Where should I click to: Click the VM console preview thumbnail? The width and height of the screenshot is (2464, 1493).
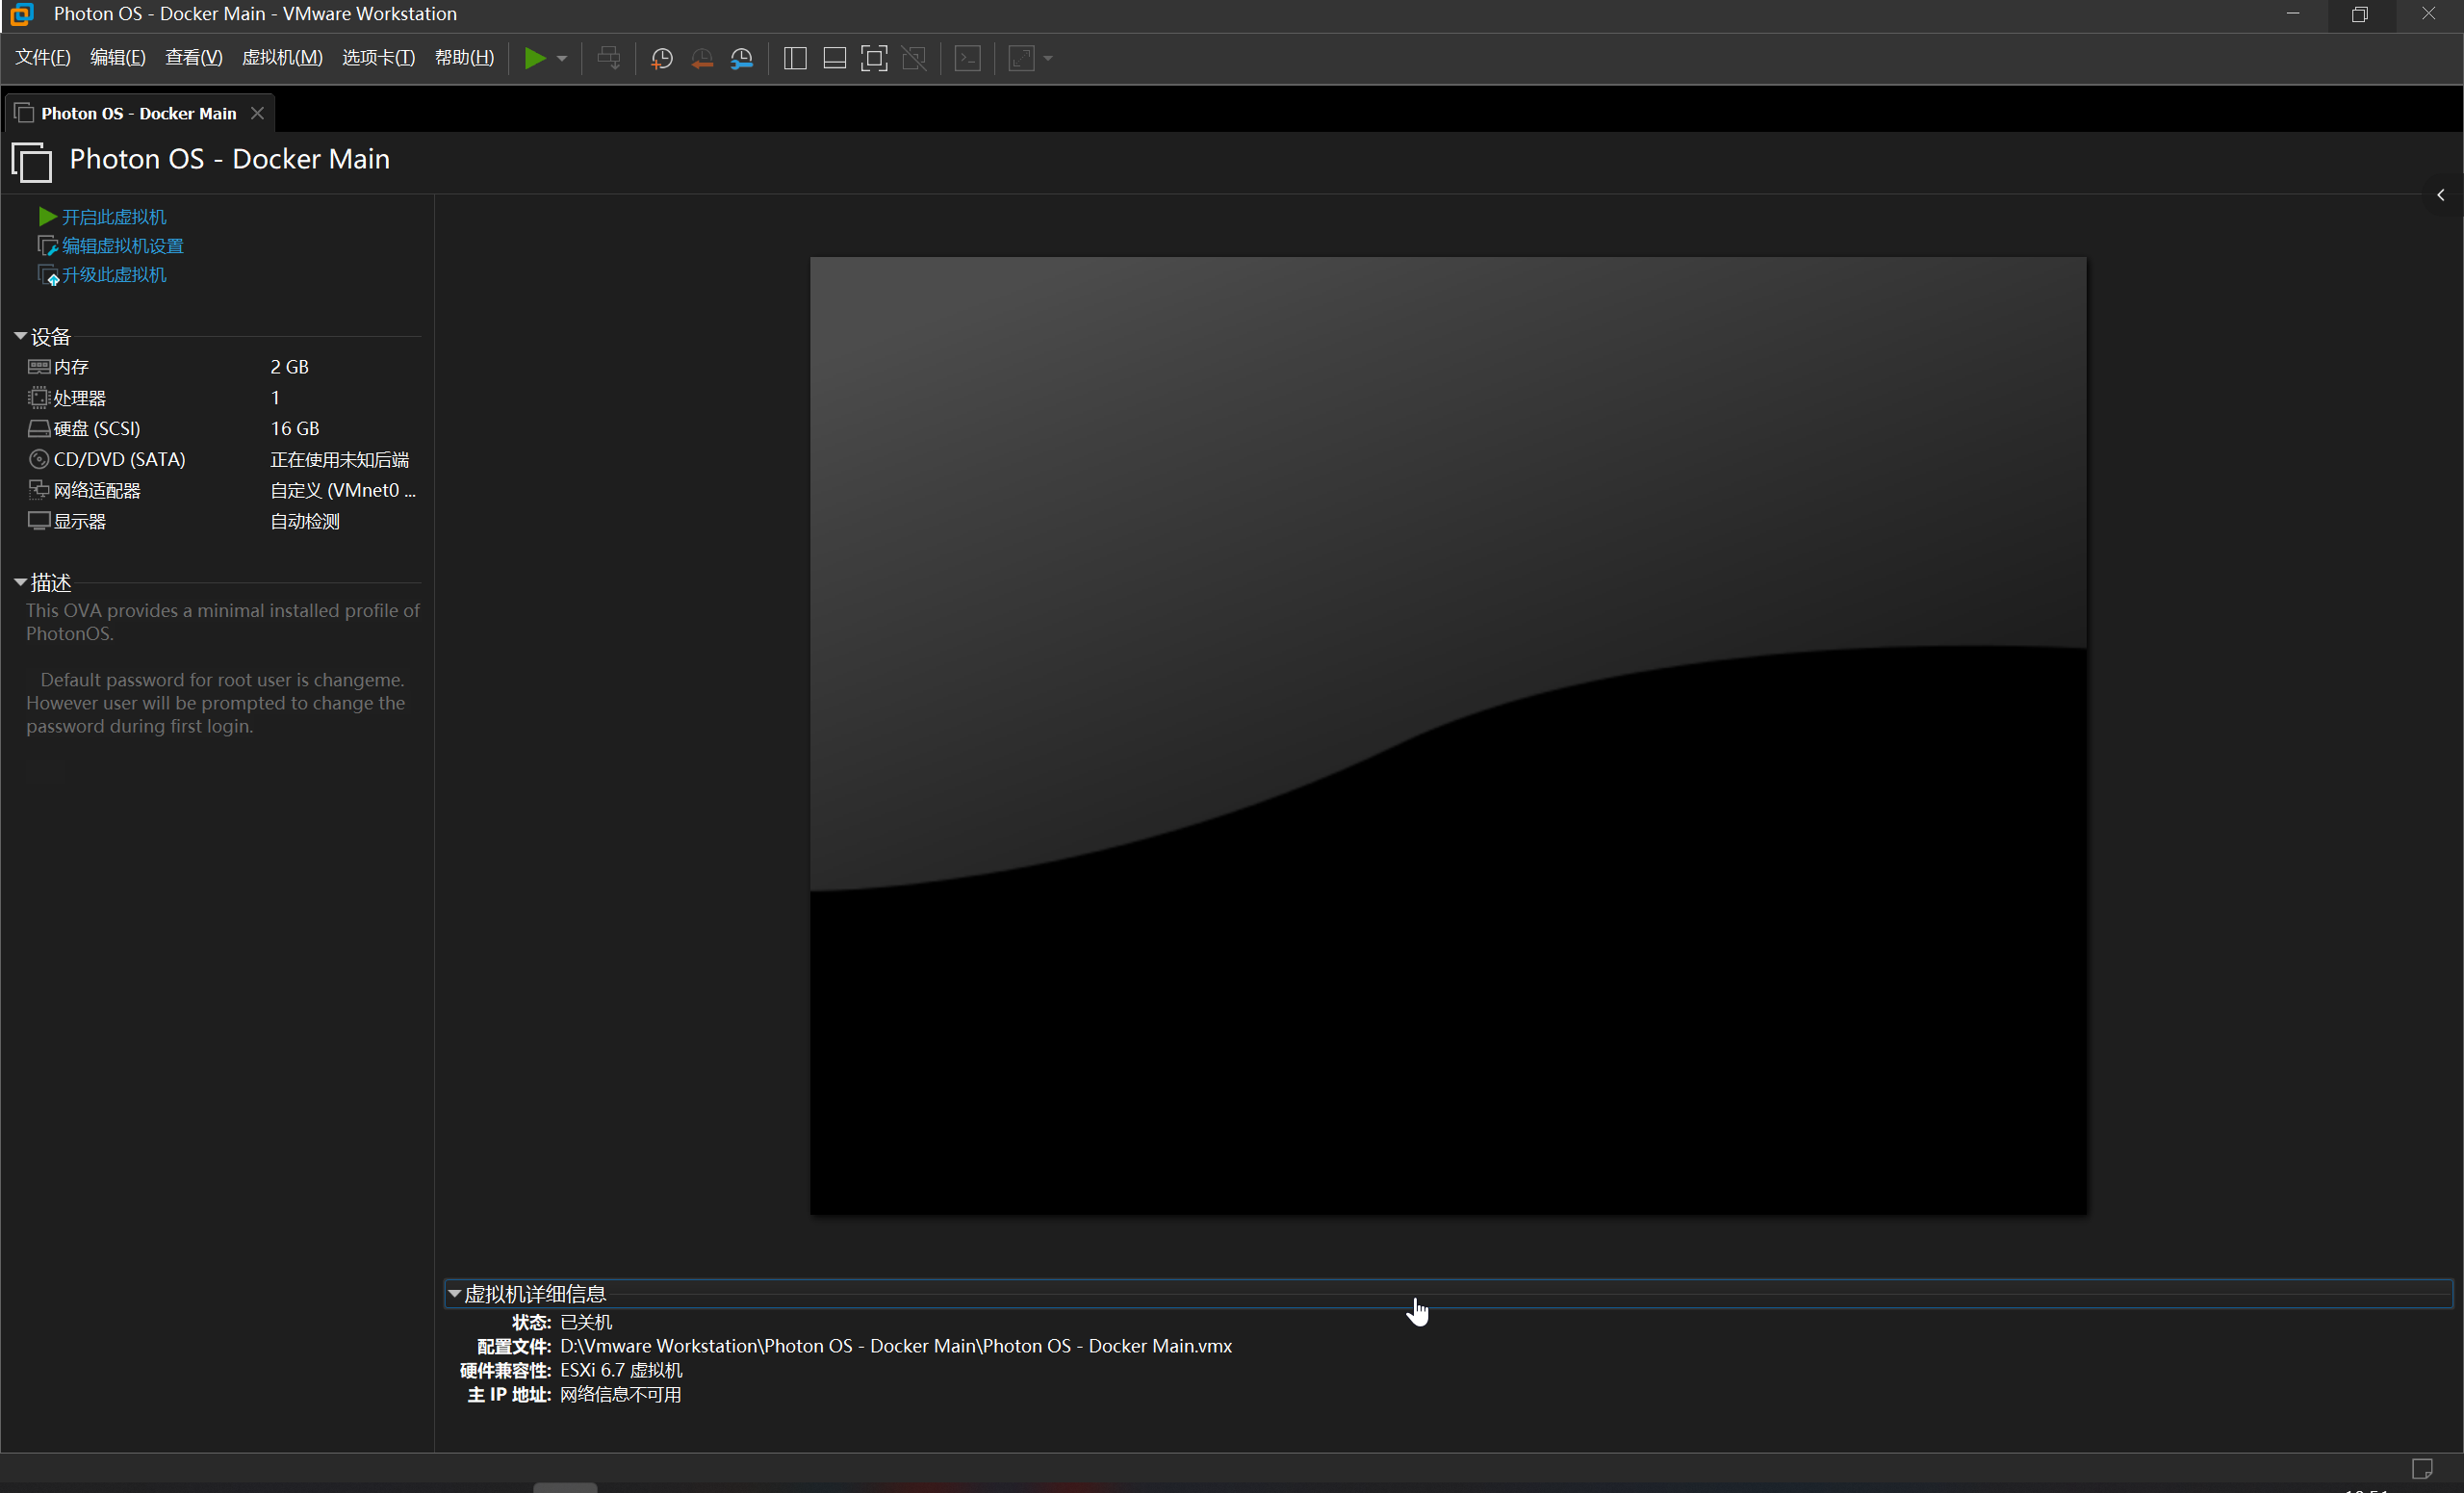click(1448, 736)
